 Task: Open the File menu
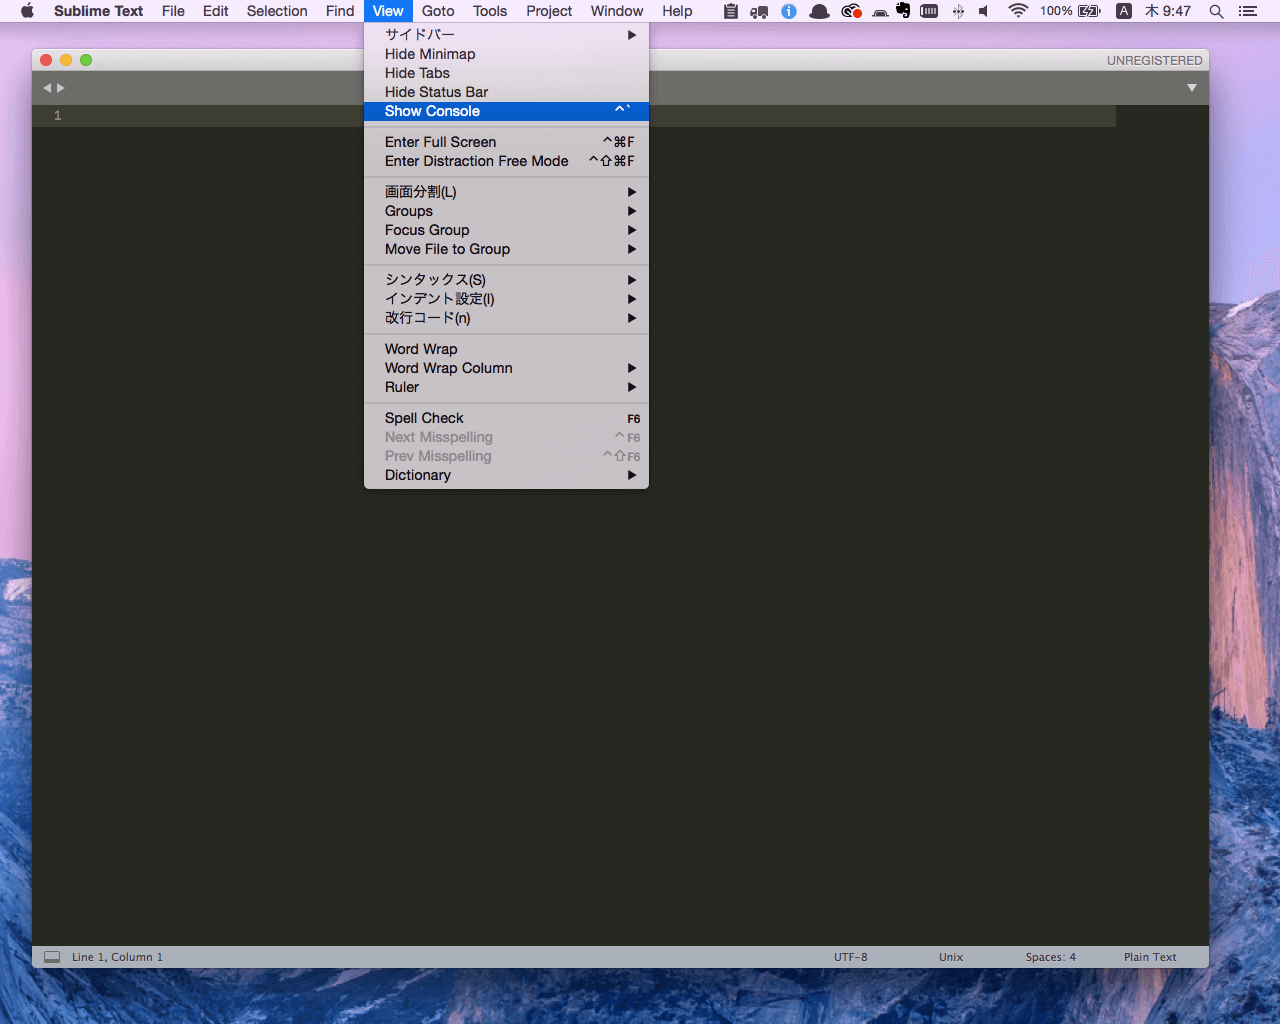(173, 11)
